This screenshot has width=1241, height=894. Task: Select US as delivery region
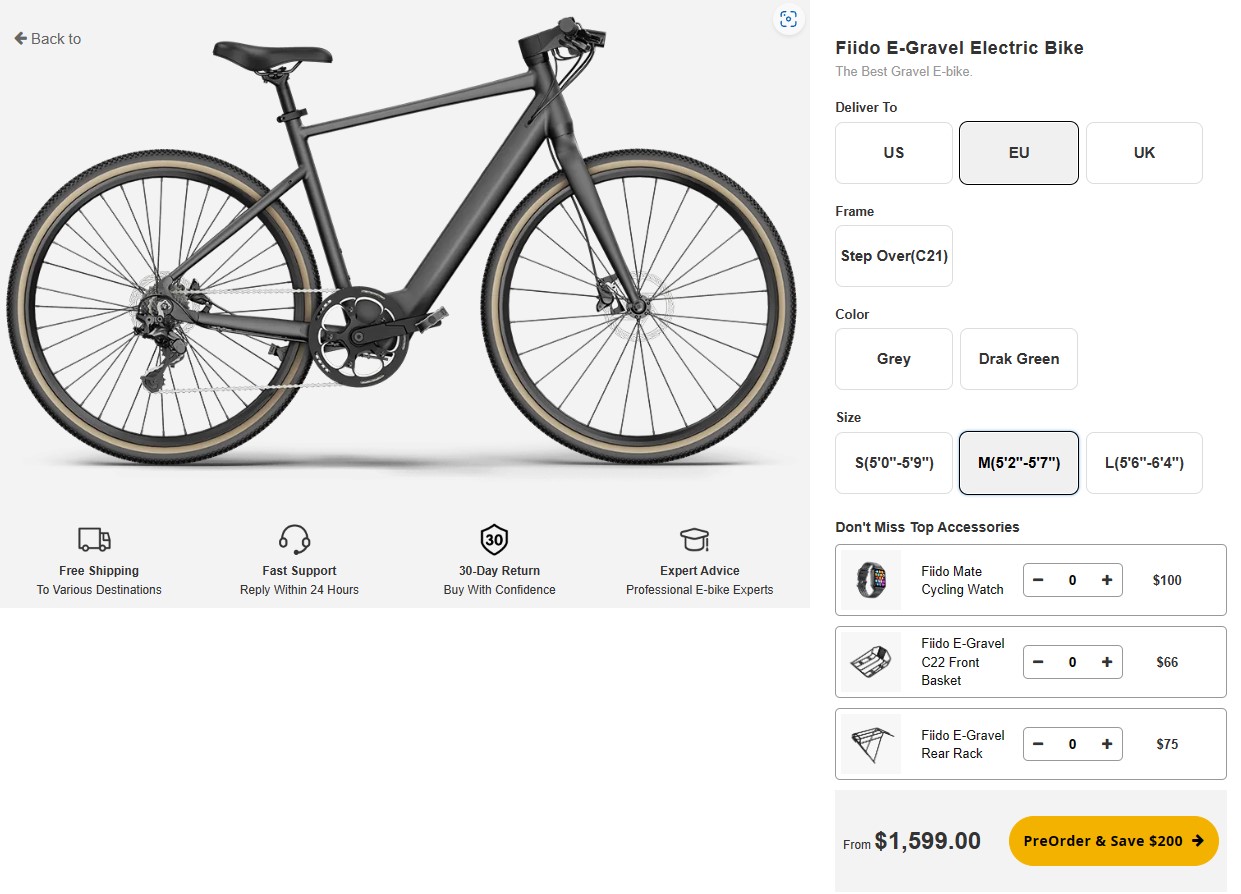pyautogui.click(x=893, y=153)
